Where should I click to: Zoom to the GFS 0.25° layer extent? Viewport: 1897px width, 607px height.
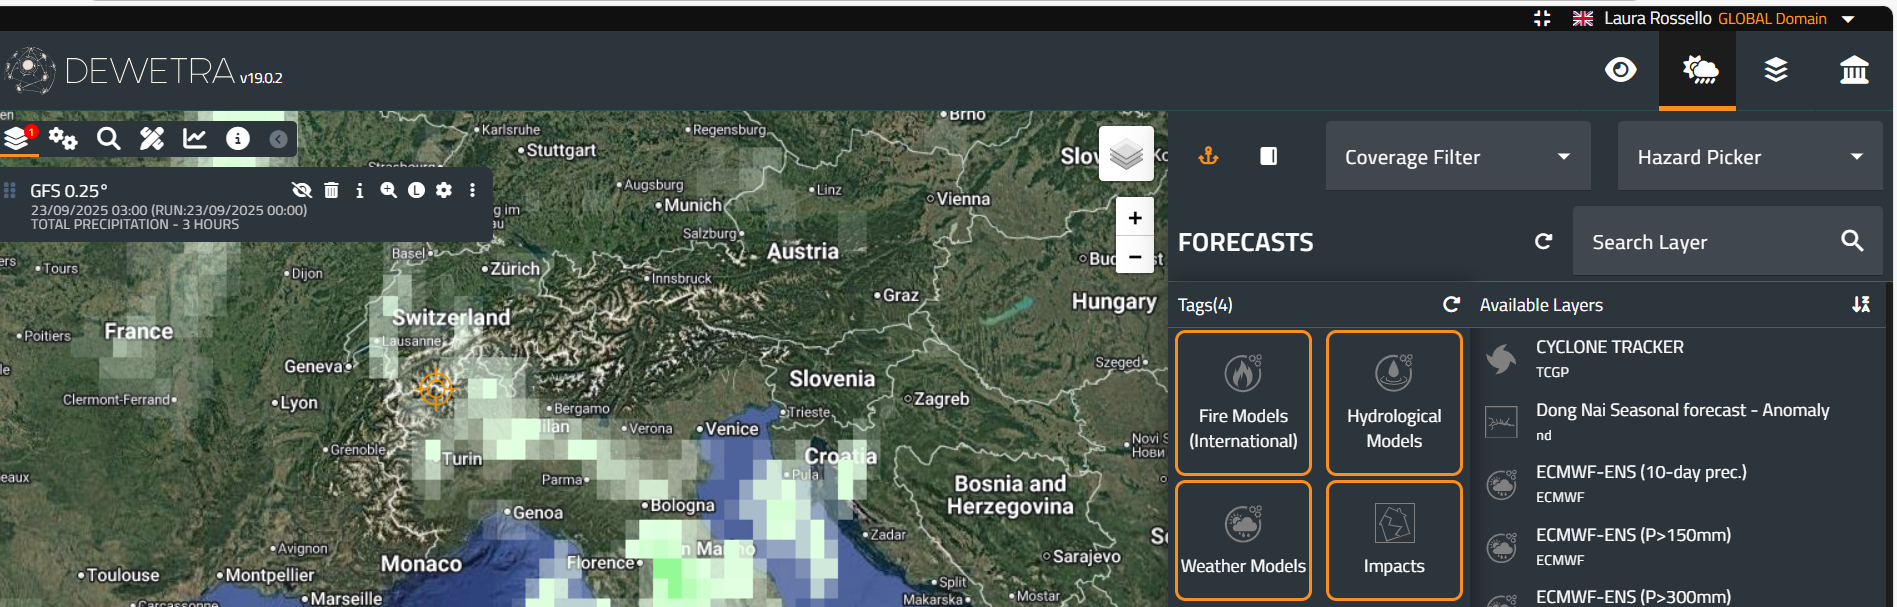pos(388,190)
